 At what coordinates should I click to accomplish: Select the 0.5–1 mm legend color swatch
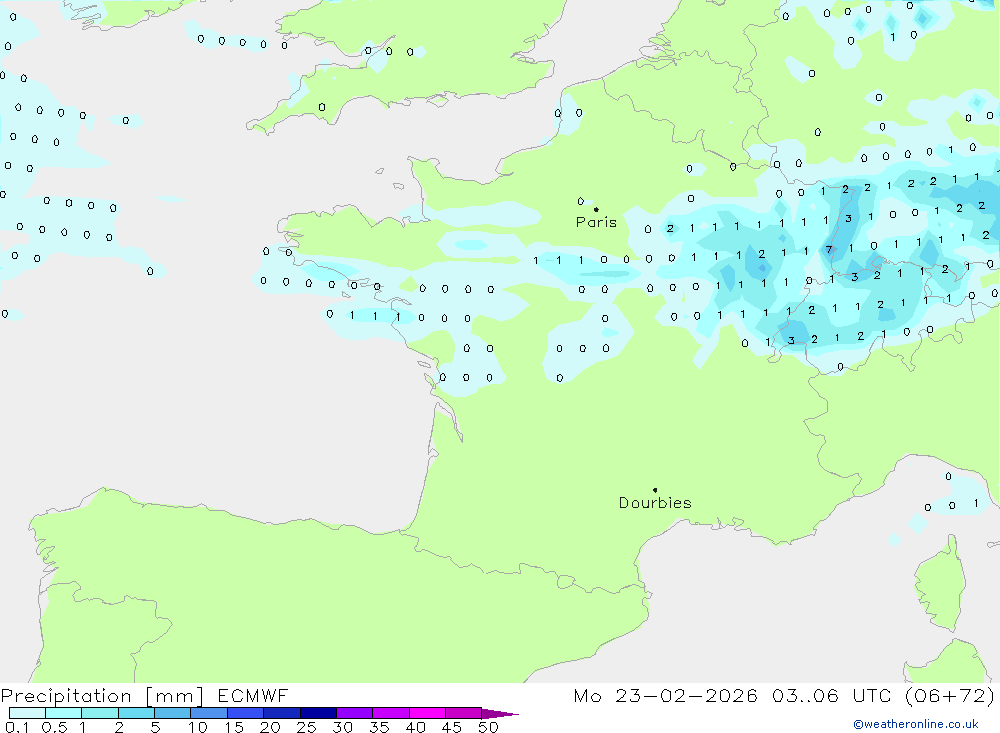64,713
